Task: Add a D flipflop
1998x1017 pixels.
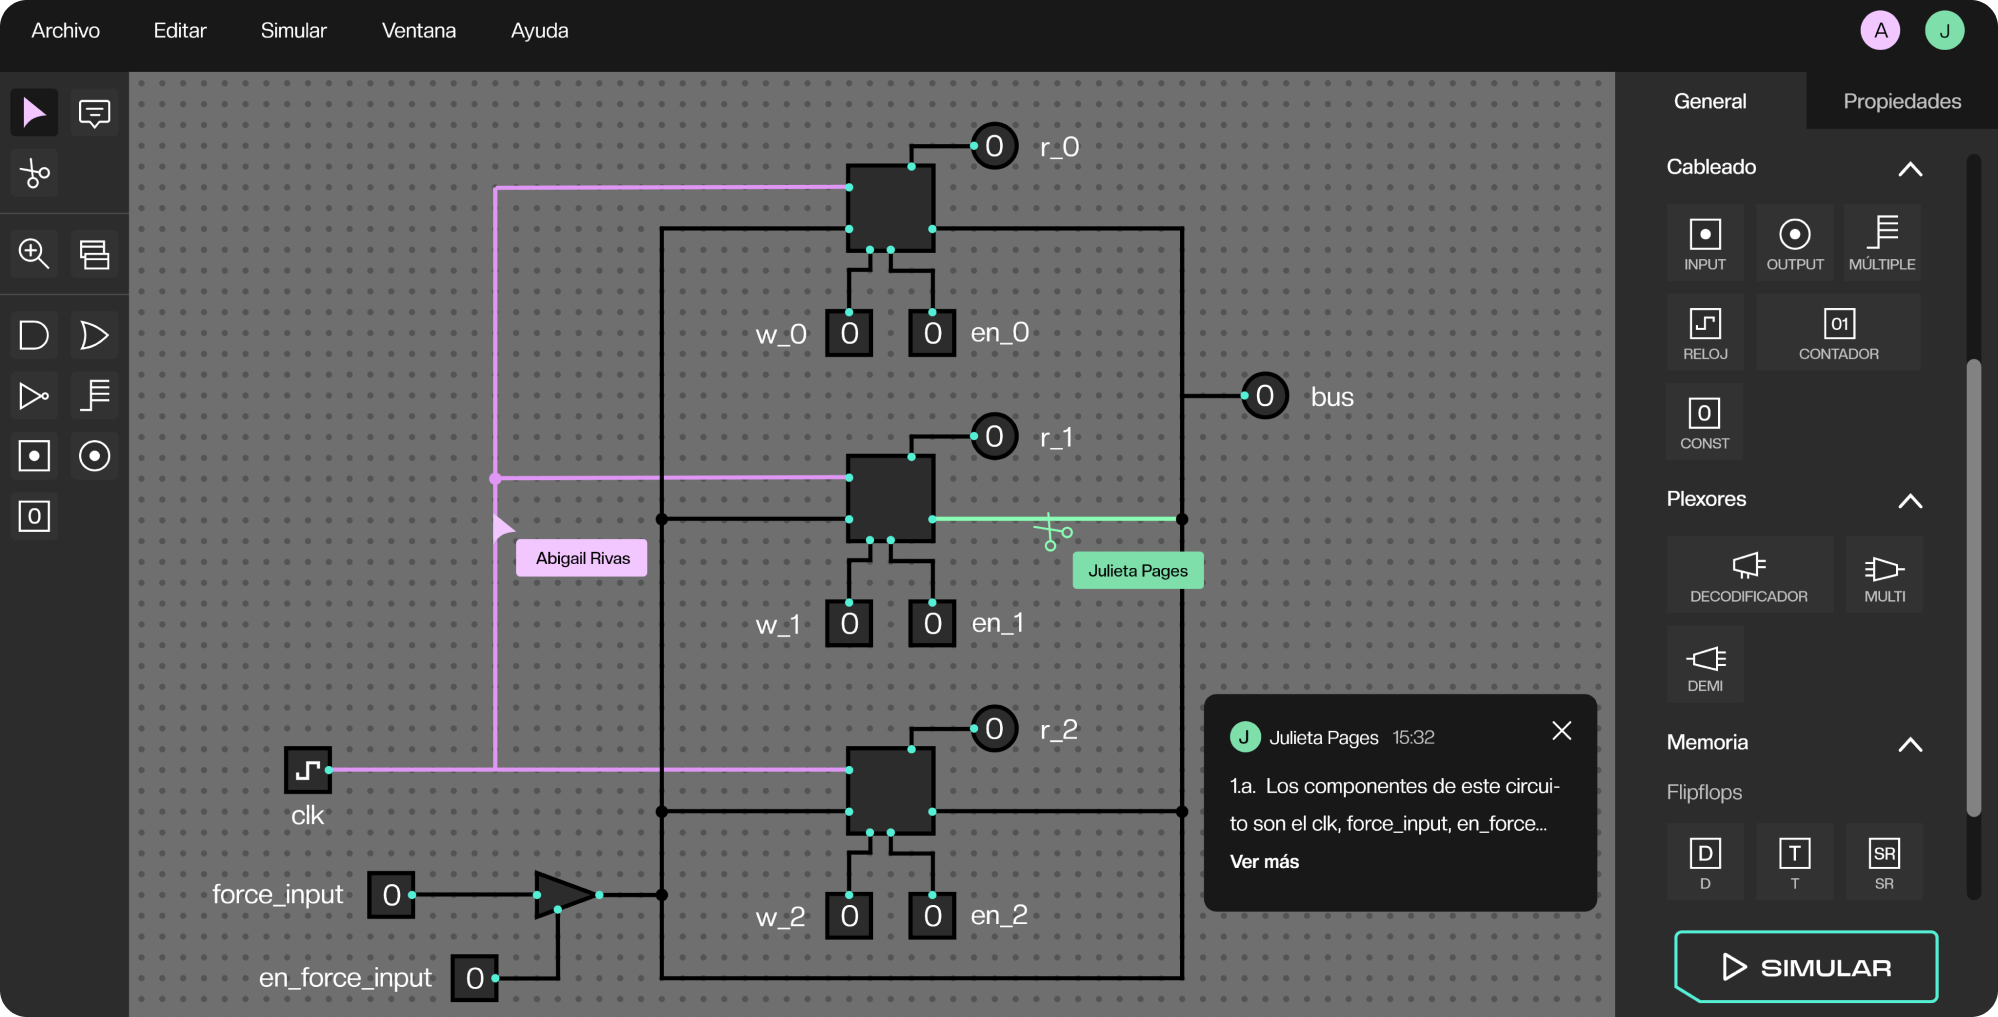Action: 1705,862
